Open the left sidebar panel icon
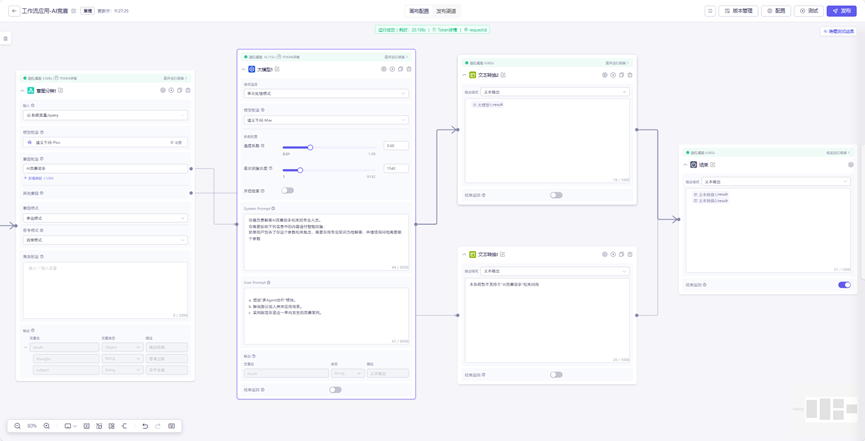The height and width of the screenshot is (441, 865). 5,38
